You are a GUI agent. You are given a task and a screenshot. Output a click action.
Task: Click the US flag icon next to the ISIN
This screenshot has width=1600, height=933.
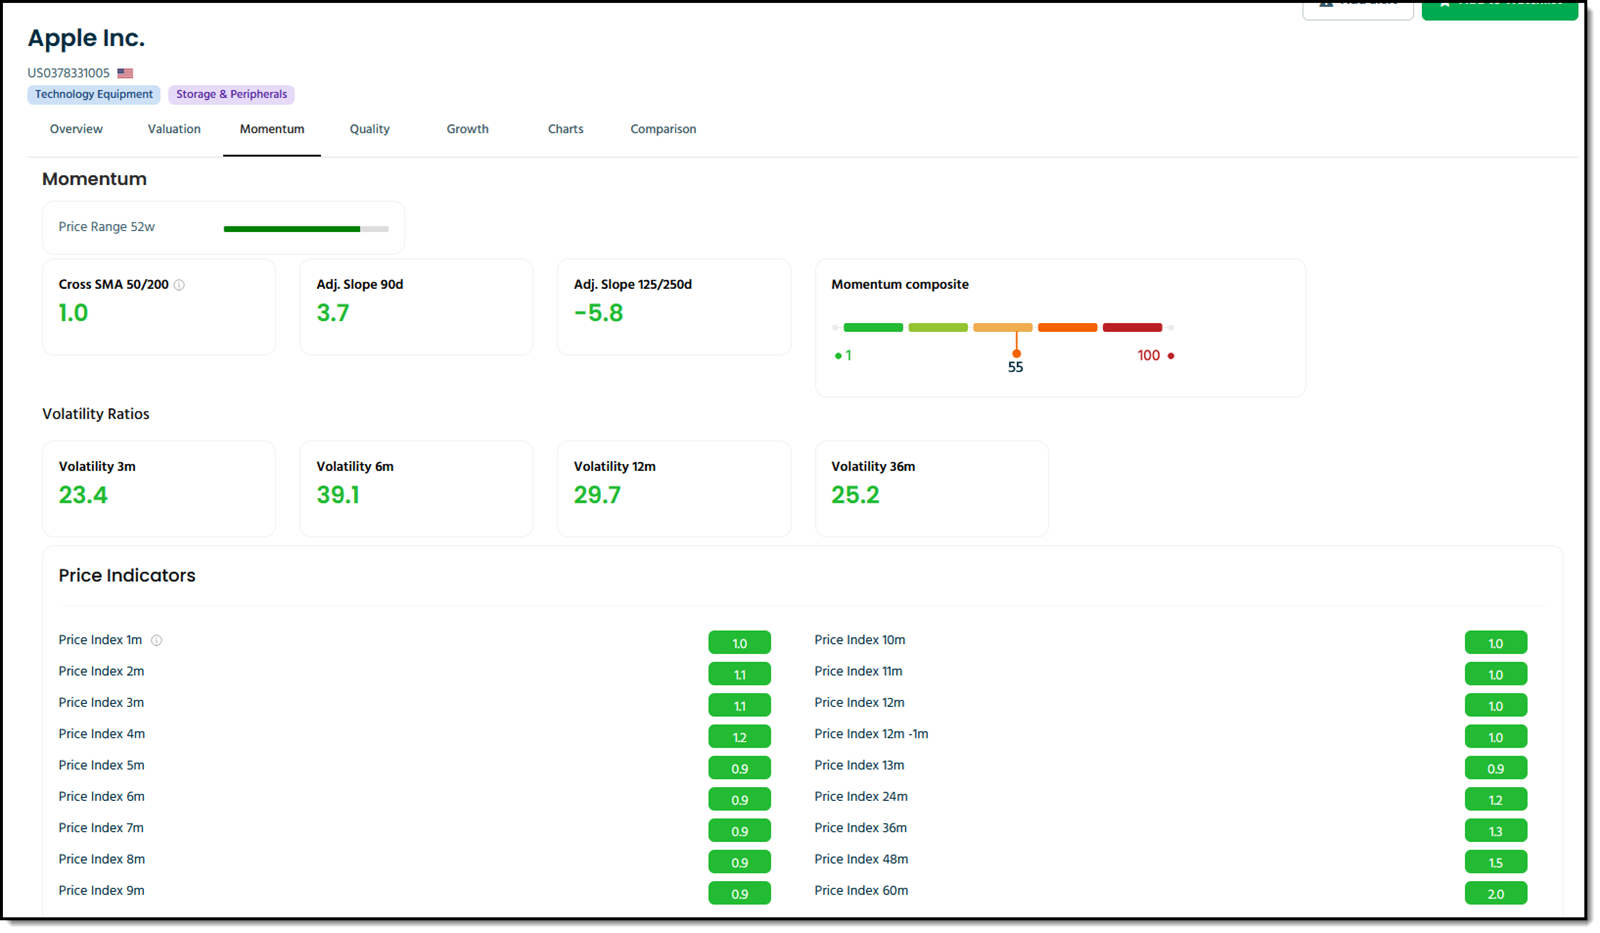pyautogui.click(x=125, y=73)
